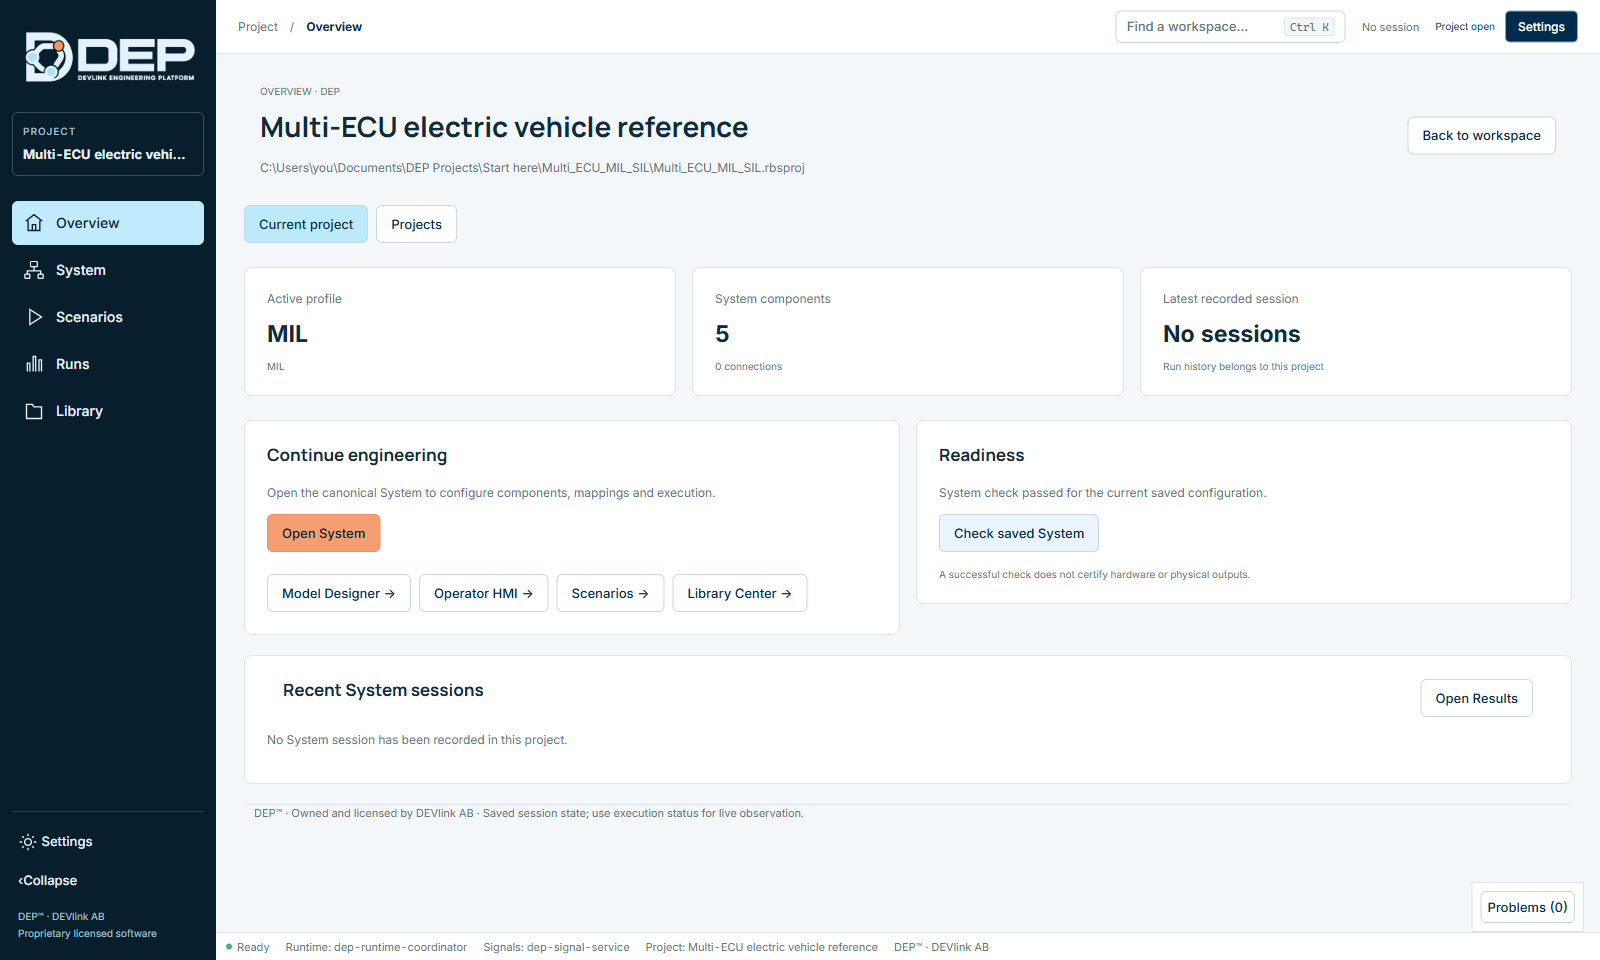Focus the Find a workspace search field

pyautogui.click(x=1230, y=27)
